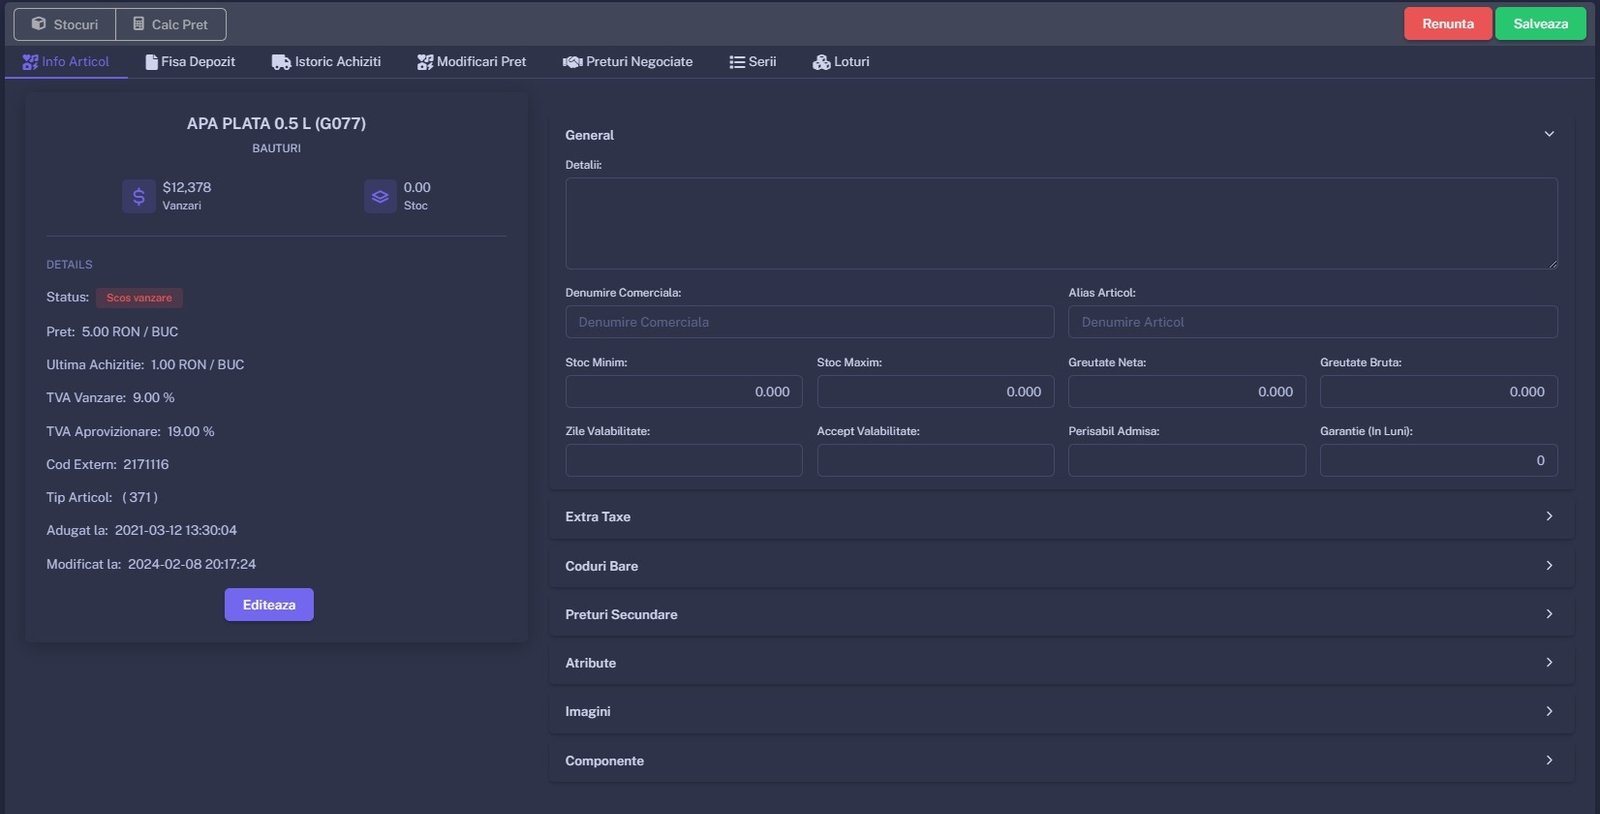Click the Stoc layers icon
This screenshot has height=814, width=1600.
pos(380,196)
